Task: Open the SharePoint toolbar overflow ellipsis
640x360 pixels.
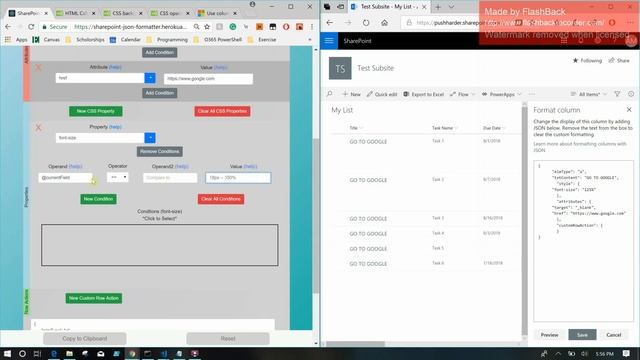Action: [531, 94]
